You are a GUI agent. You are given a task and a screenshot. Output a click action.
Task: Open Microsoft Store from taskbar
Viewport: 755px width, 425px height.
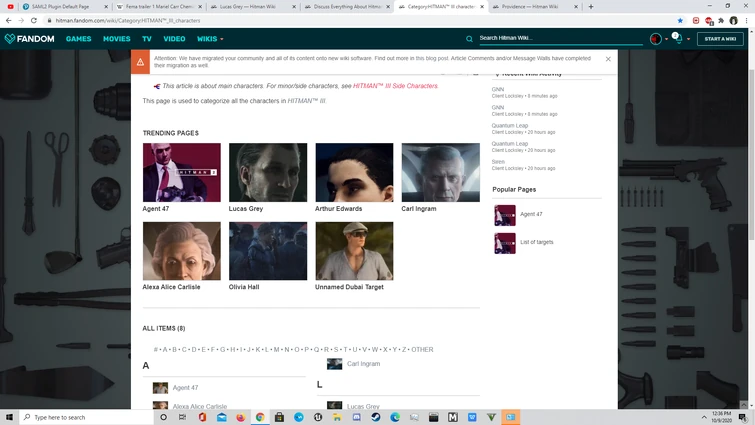pos(279,417)
